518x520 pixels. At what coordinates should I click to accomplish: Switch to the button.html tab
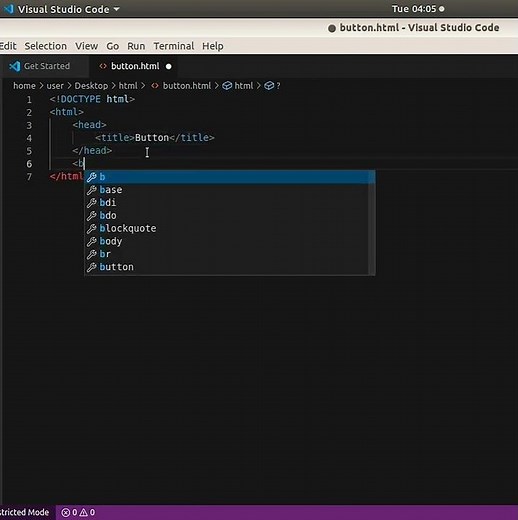[133, 66]
